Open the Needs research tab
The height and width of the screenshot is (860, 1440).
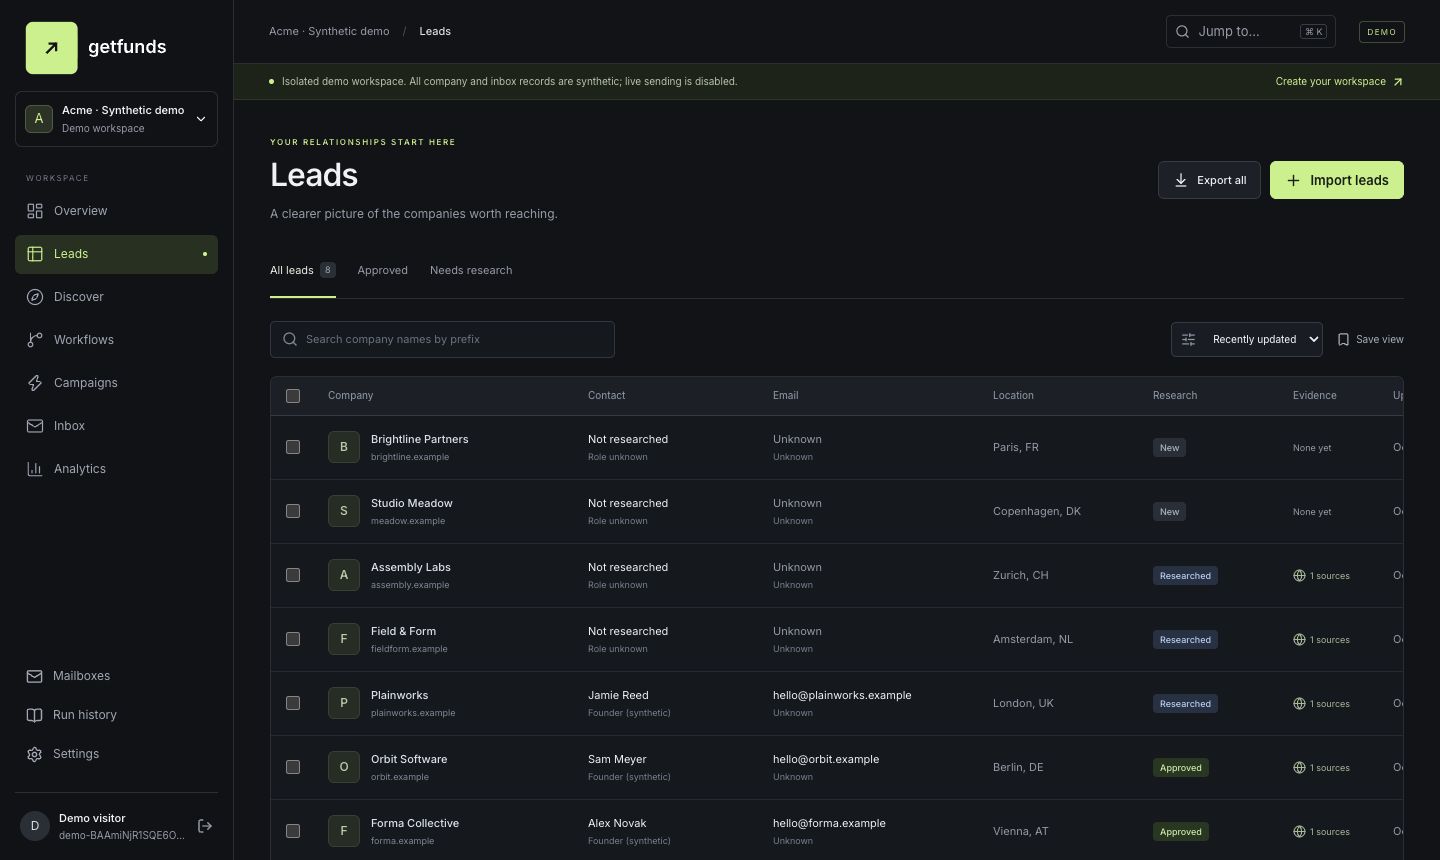471,270
